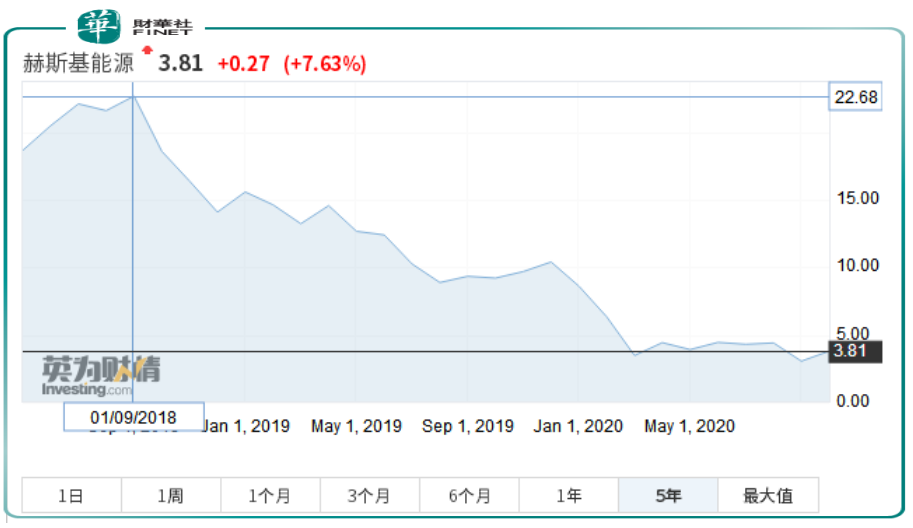Click the 10.00 price axis label
This screenshot has height=528, width=913.
[857, 265]
